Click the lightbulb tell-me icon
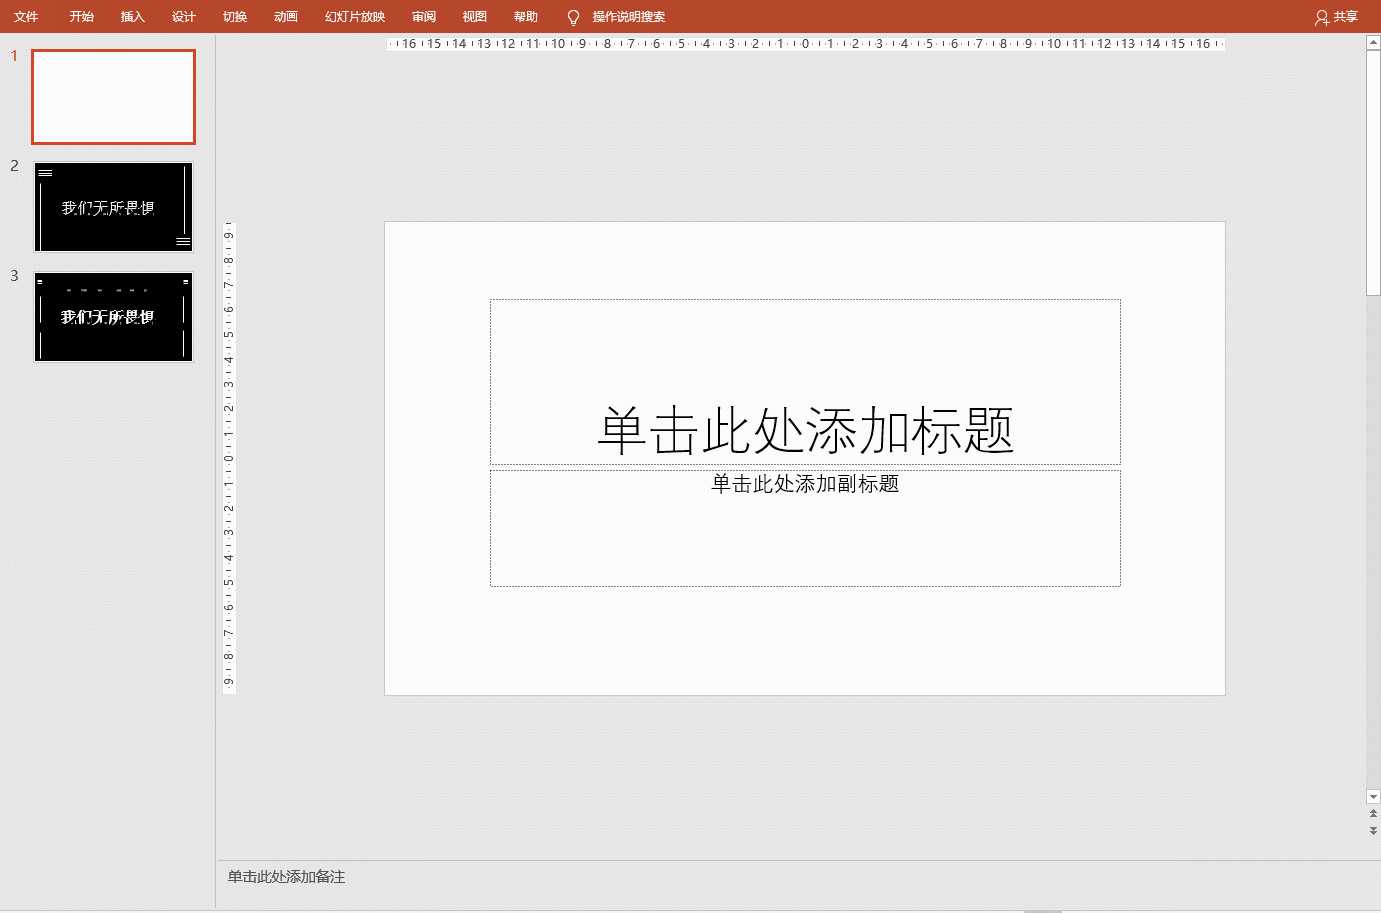Viewport: 1381px width, 913px height. [573, 17]
